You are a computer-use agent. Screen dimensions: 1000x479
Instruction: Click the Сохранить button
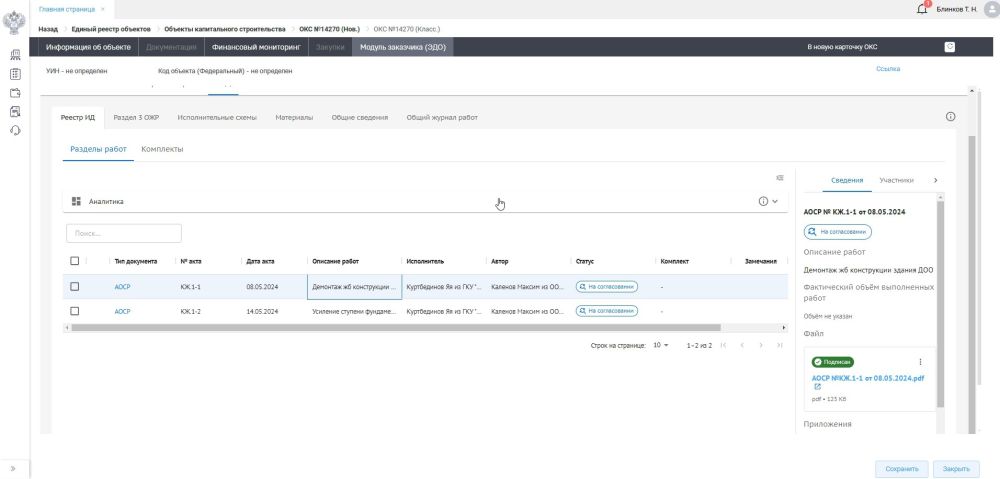(901, 468)
